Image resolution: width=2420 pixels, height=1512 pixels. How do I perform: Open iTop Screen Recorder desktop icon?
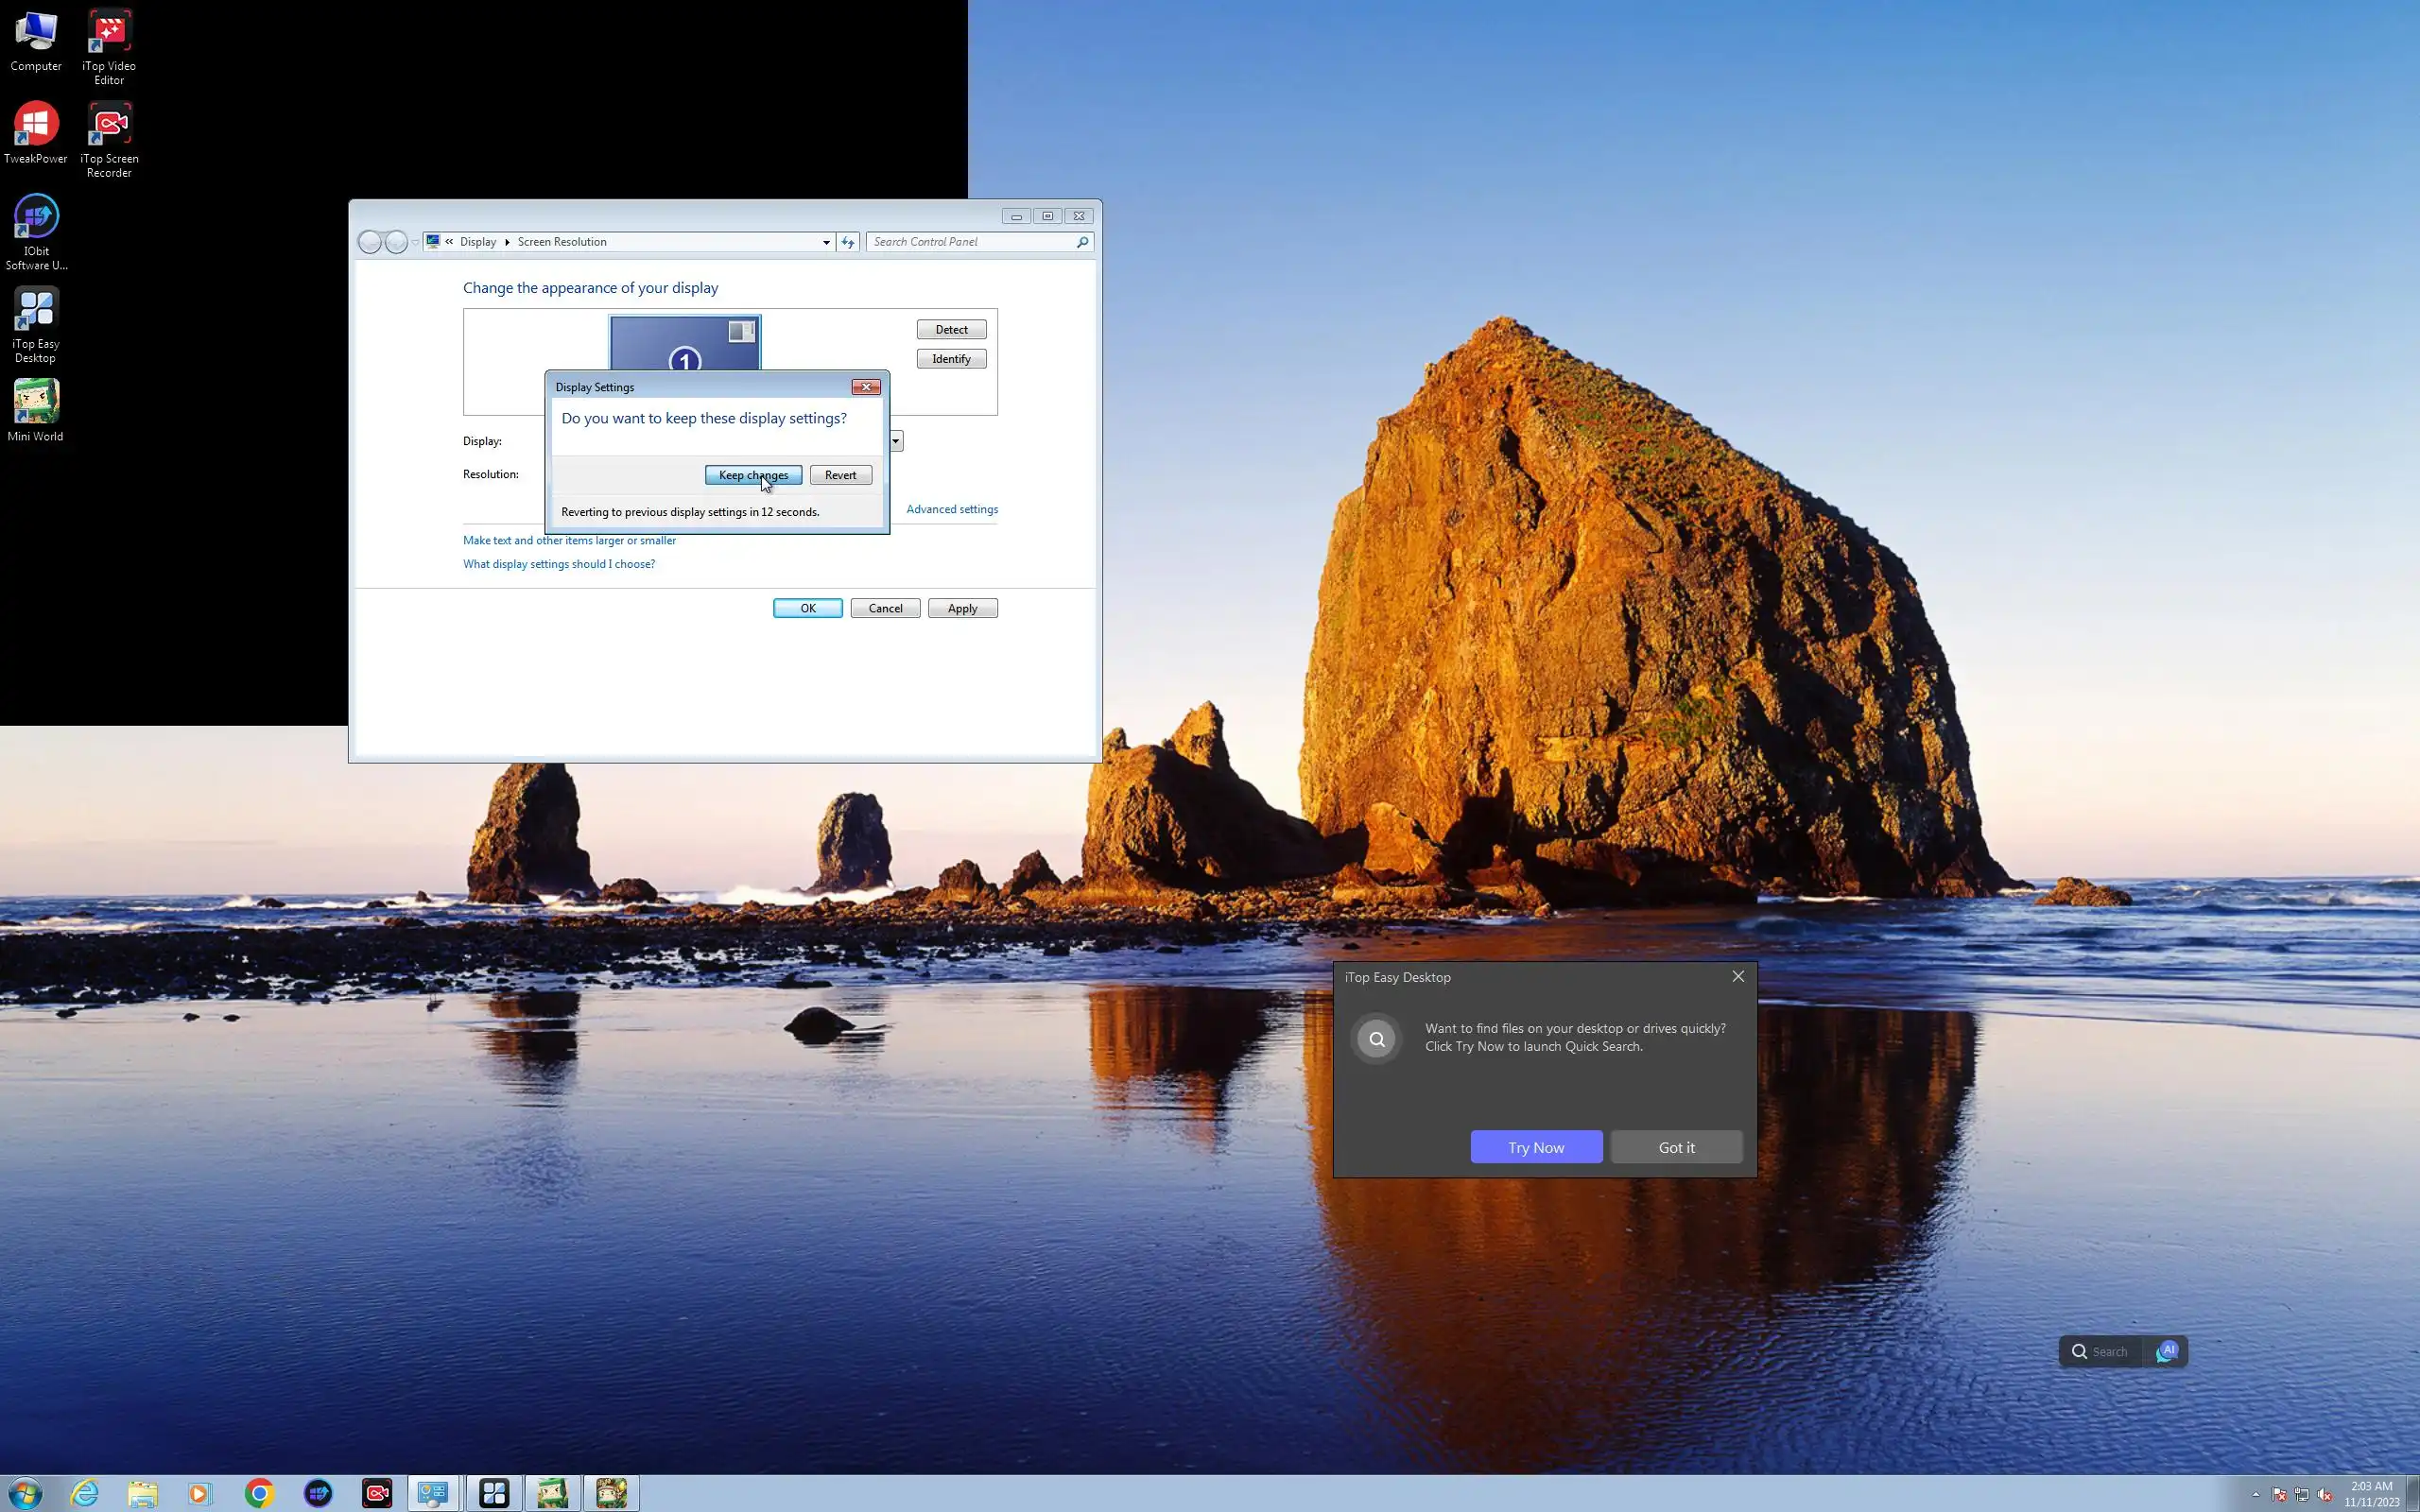109,126
